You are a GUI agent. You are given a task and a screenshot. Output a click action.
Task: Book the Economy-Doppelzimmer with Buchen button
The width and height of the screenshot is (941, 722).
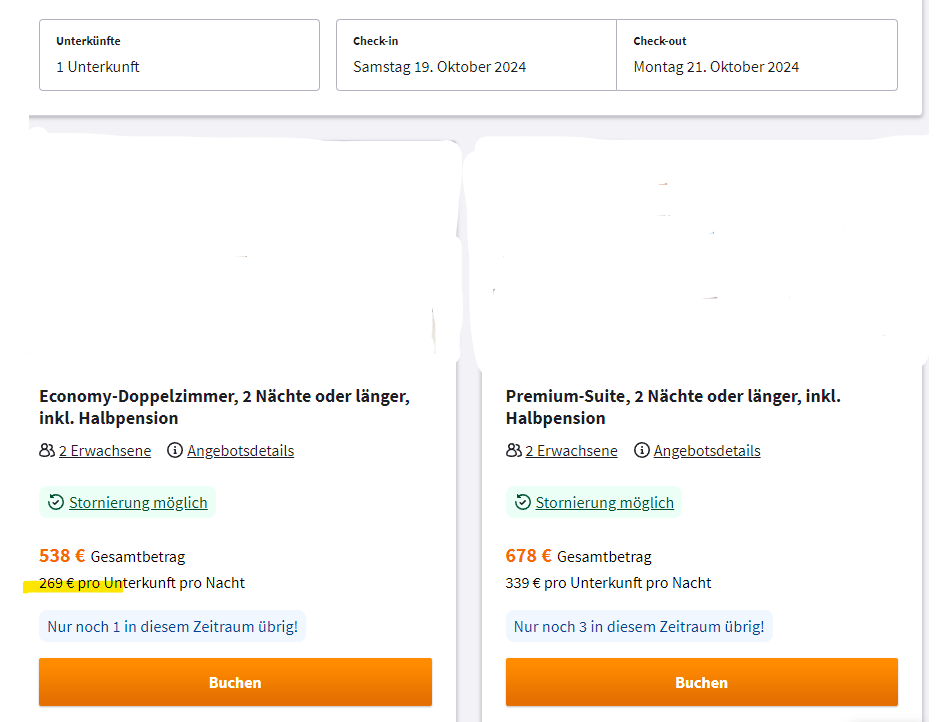(x=235, y=682)
